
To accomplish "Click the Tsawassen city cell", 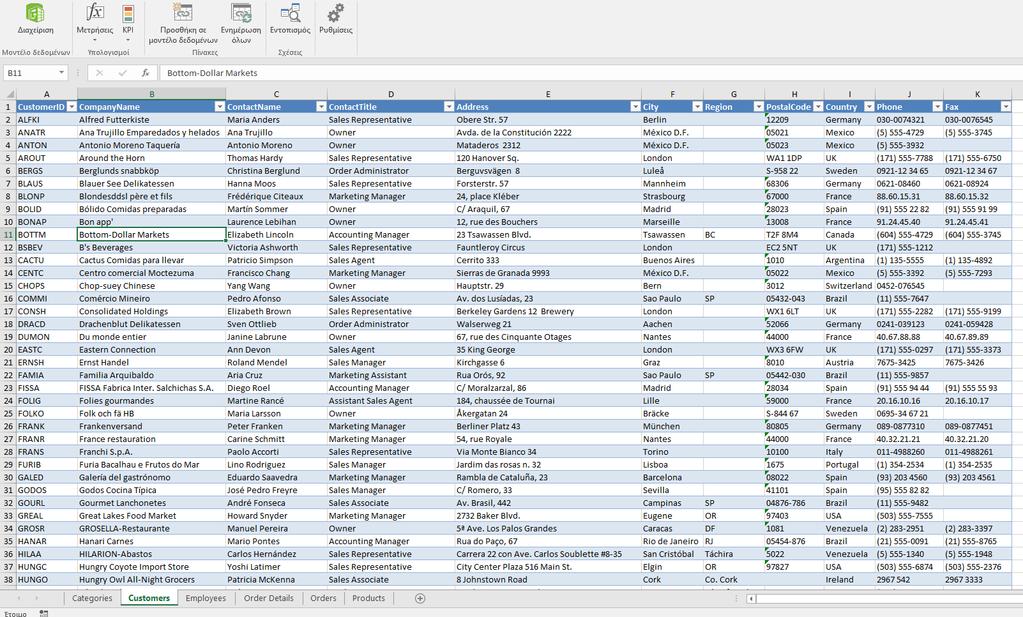I will (672, 235).
